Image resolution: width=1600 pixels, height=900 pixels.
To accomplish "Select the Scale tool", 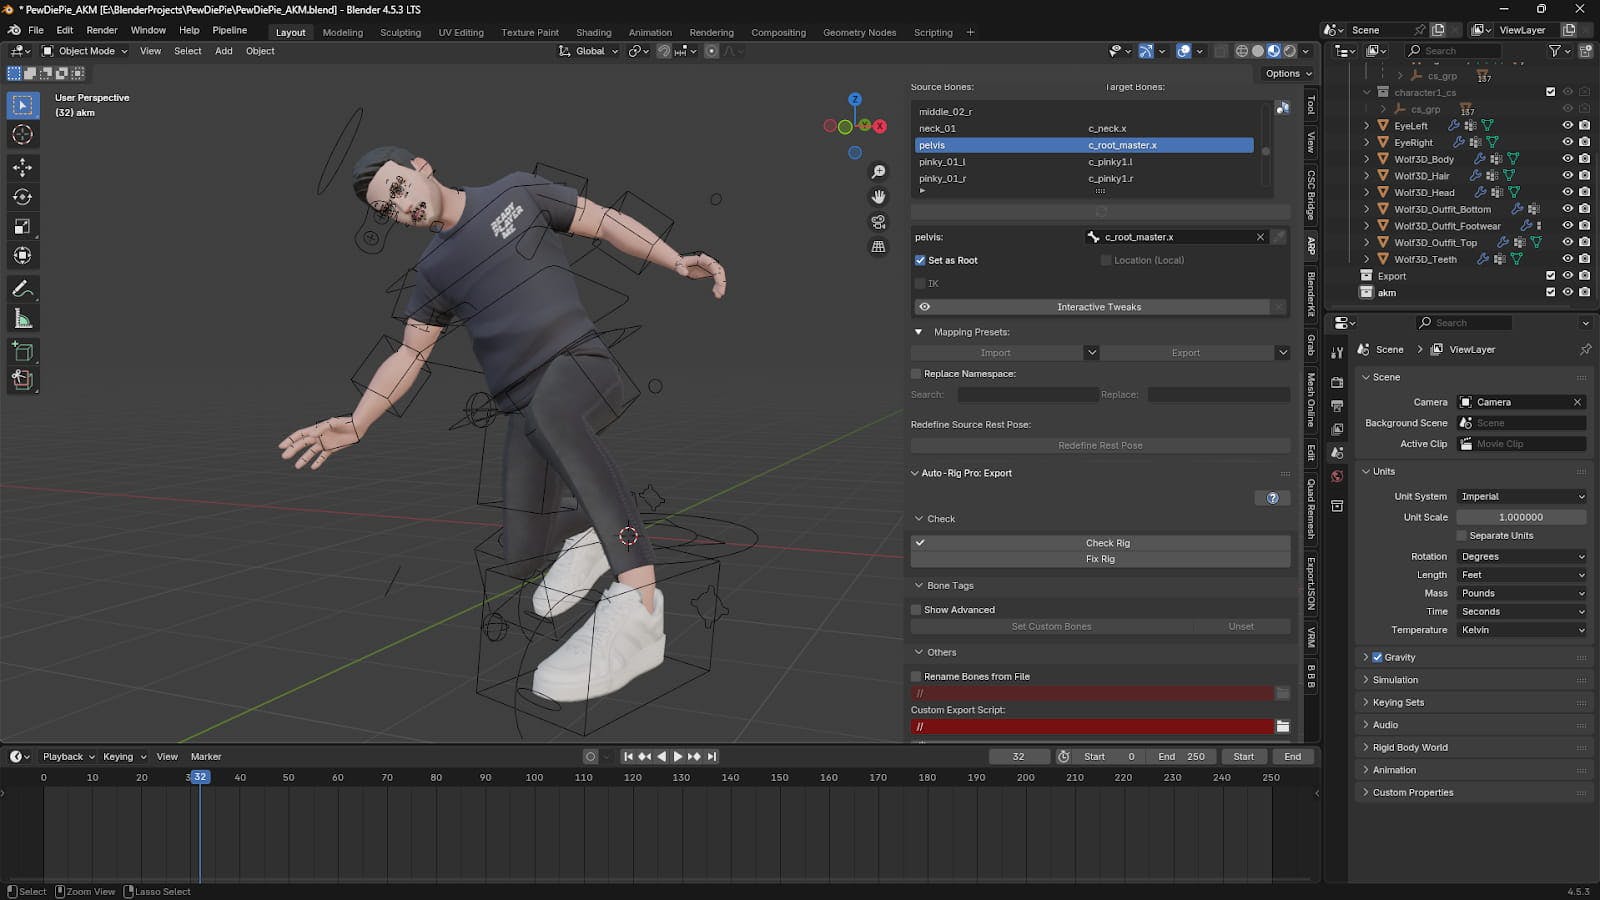I will (22, 227).
